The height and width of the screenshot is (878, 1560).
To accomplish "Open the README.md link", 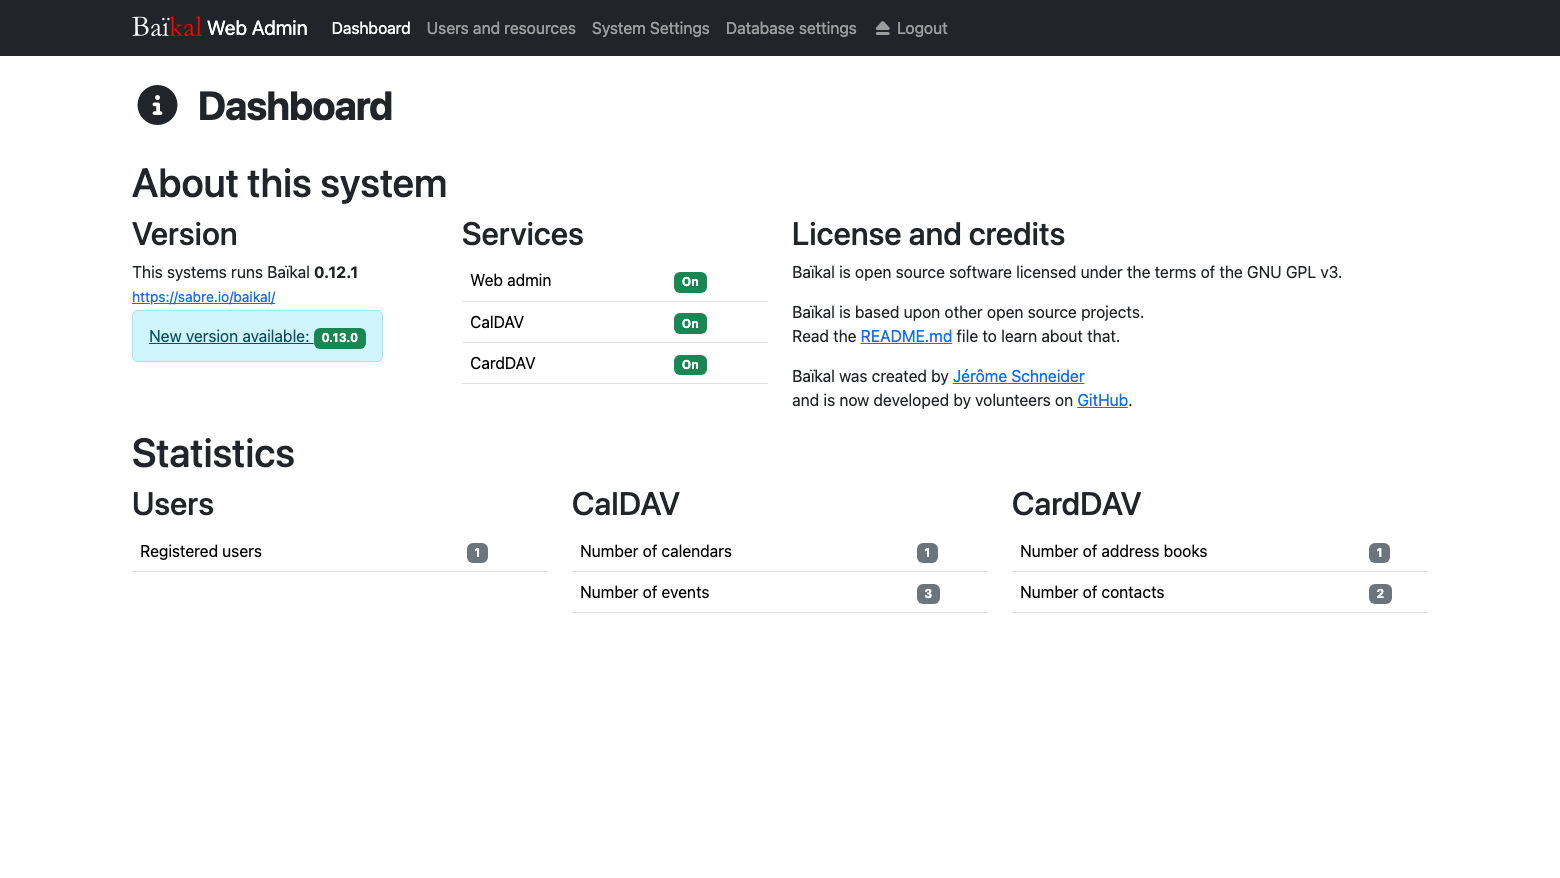I will (906, 336).
